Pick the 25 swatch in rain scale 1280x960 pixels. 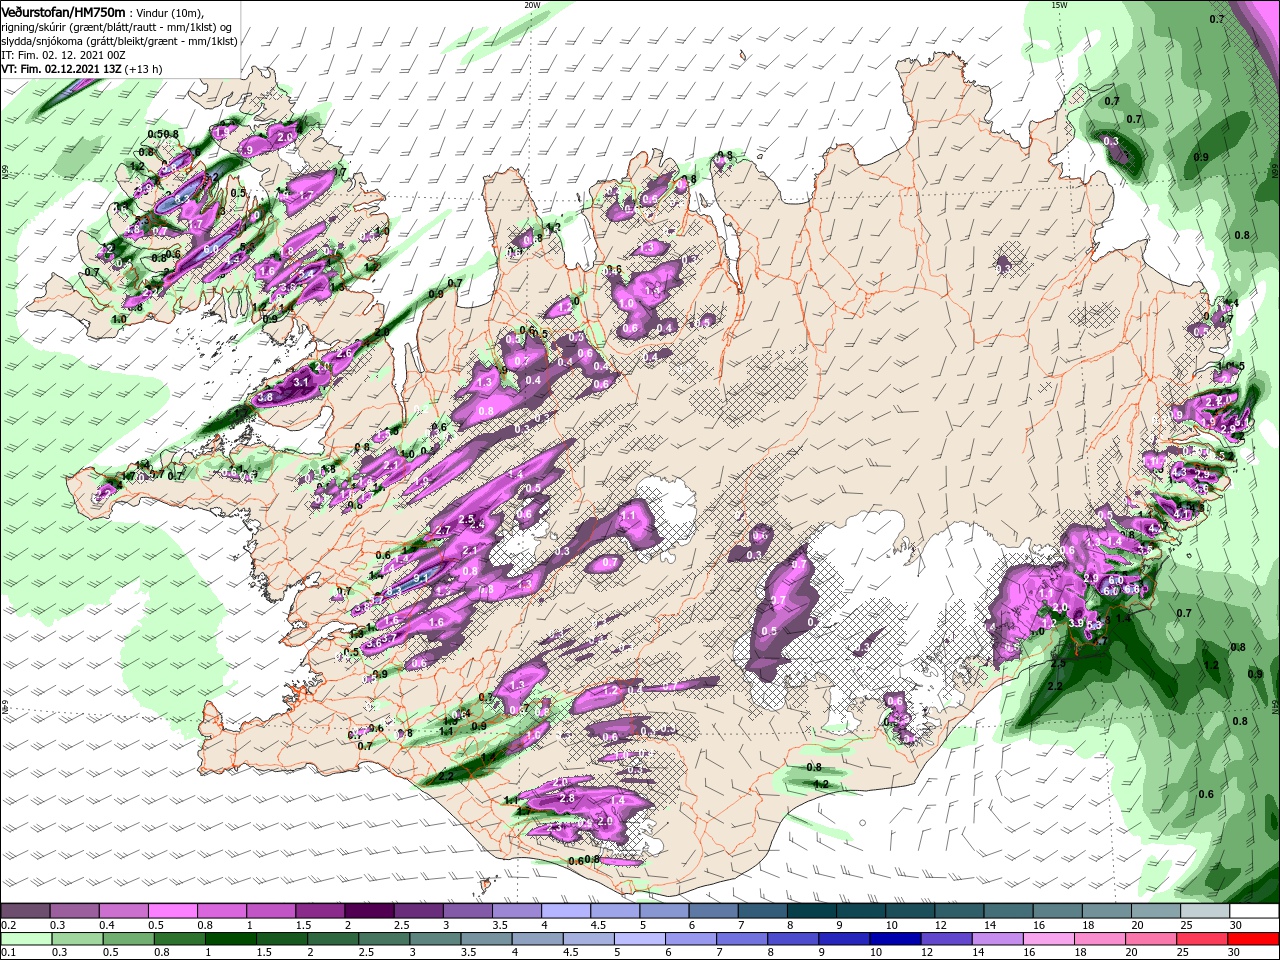click(x=1201, y=939)
